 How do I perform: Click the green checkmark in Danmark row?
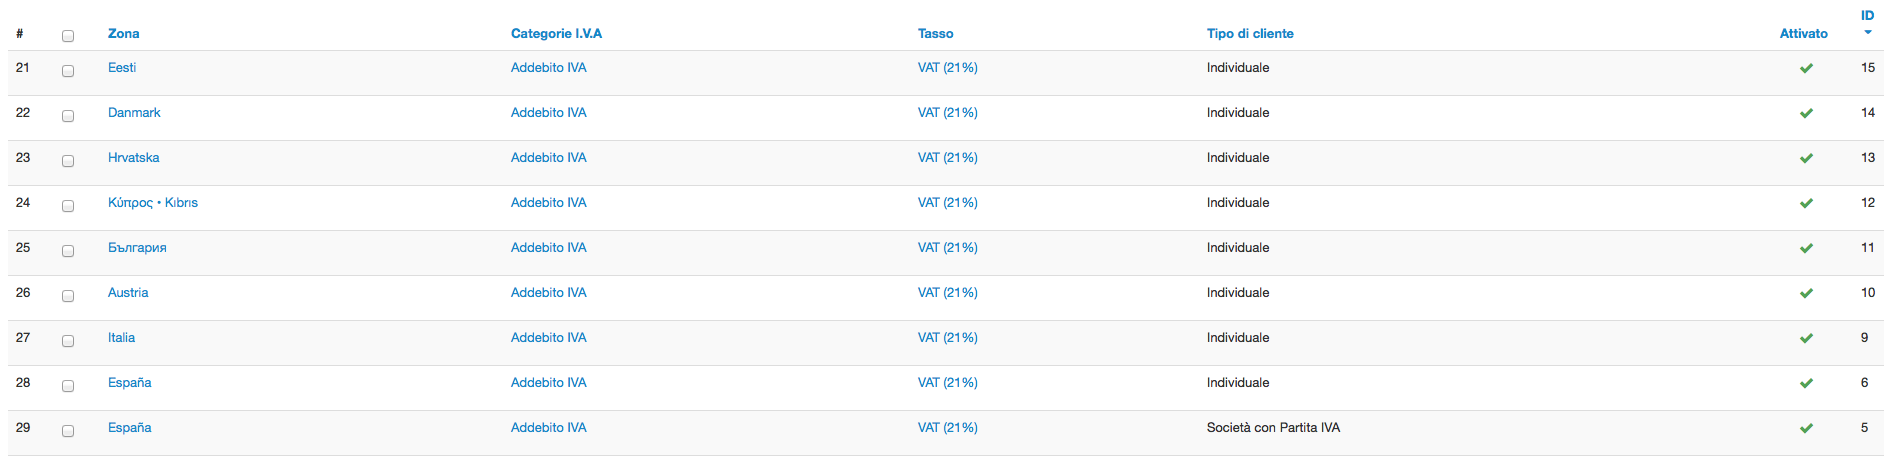(x=1806, y=114)
